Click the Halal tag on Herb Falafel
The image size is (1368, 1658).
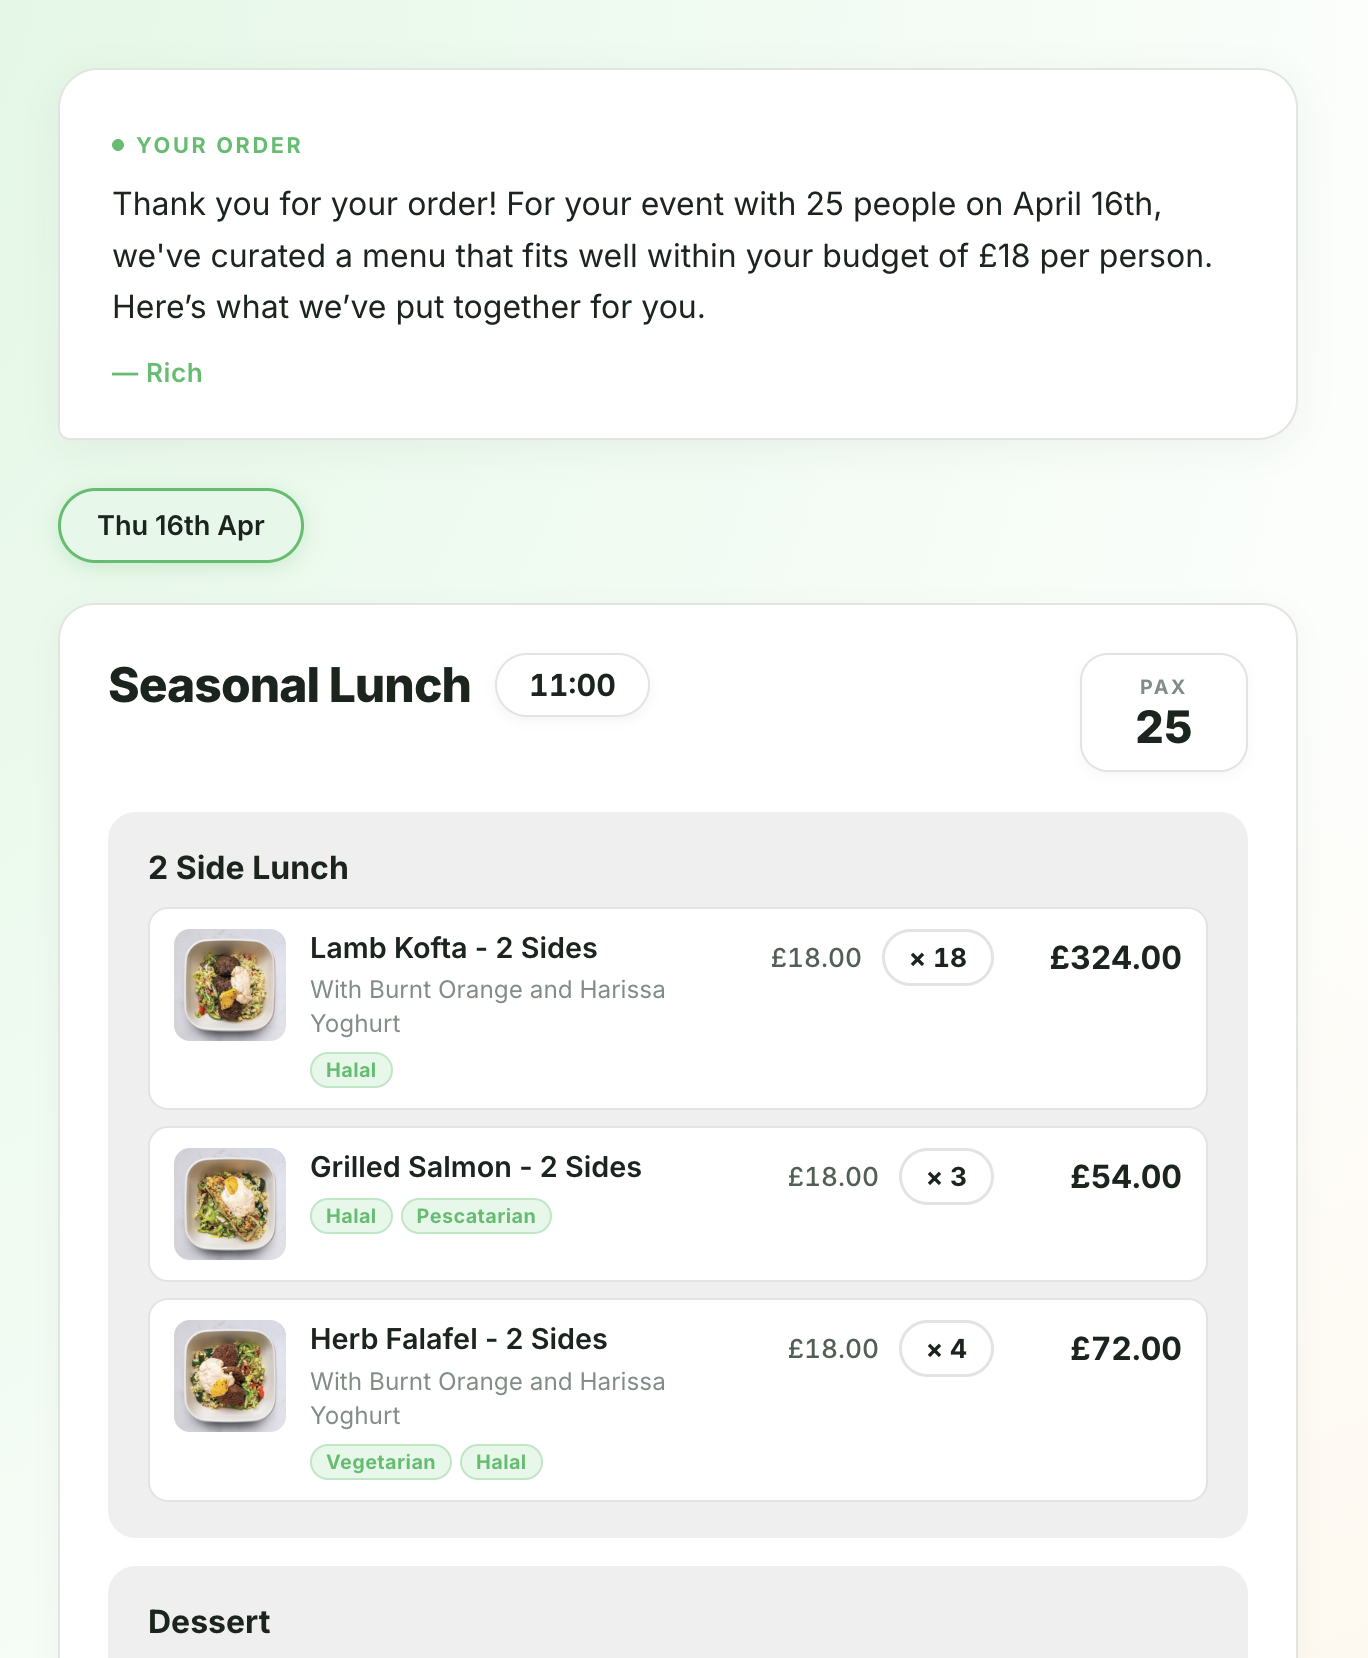[501, 1463]
